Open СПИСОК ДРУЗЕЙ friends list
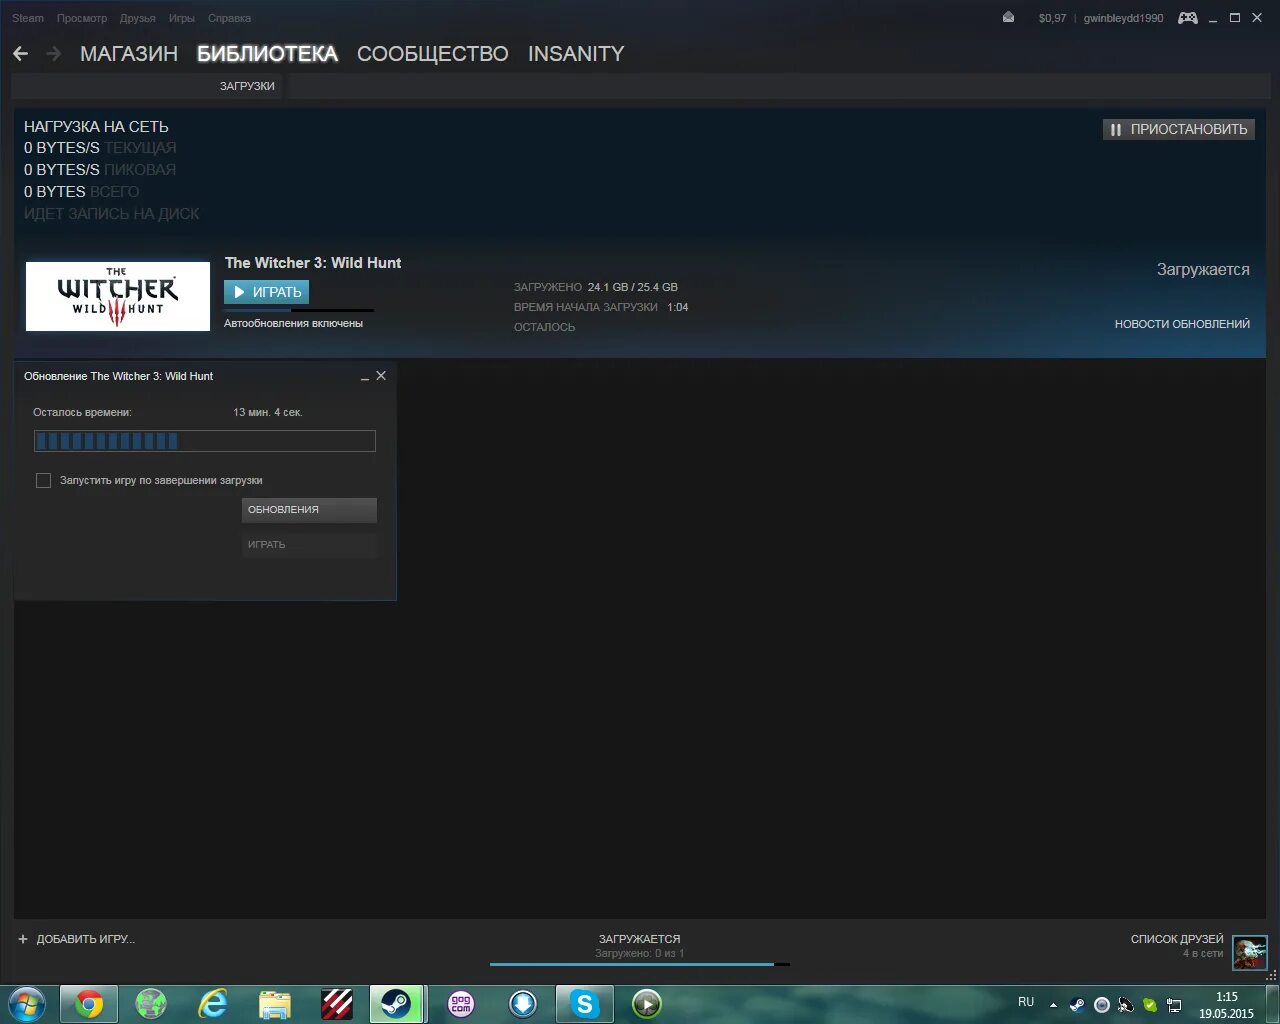 click(x=1177, y=939)
